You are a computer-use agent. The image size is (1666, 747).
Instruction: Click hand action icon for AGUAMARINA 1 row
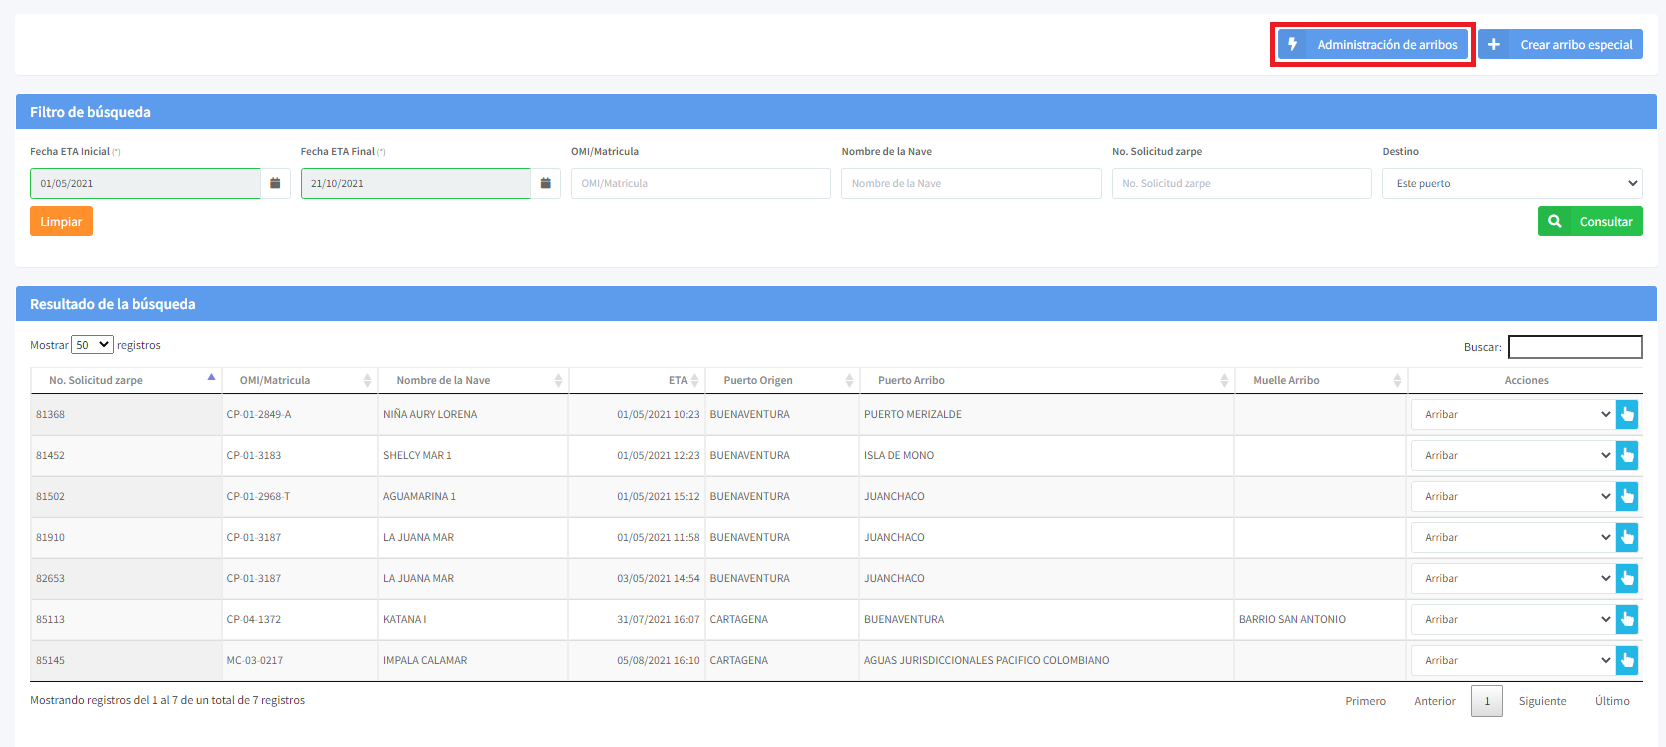tap(1627, 496)
